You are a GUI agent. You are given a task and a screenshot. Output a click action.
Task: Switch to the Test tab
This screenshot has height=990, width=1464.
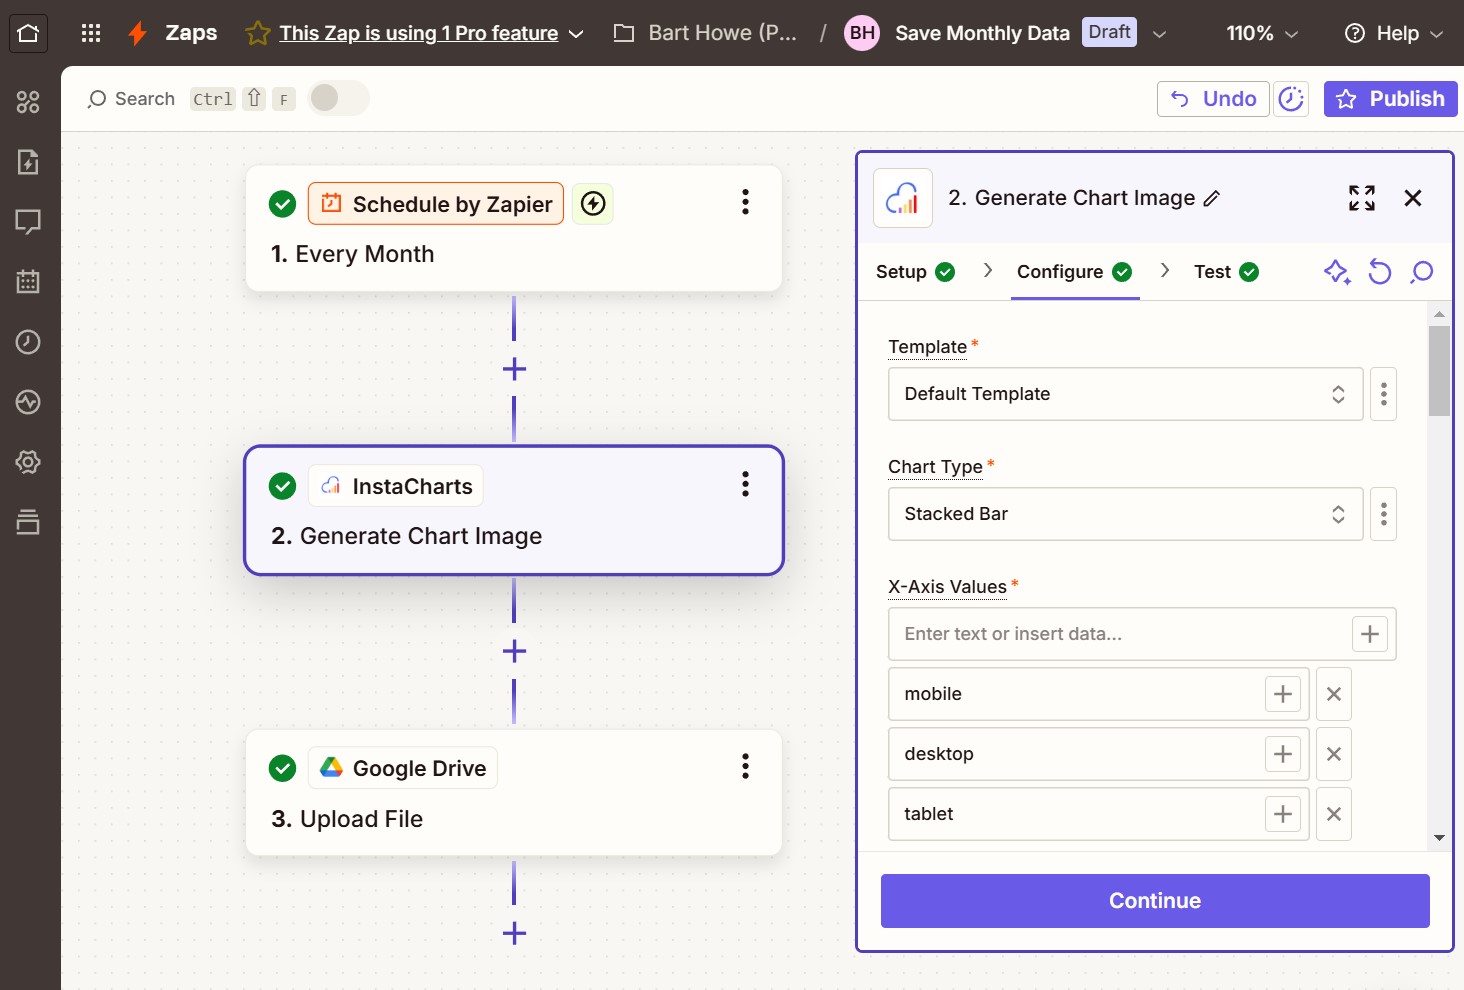coord(1226,272)
